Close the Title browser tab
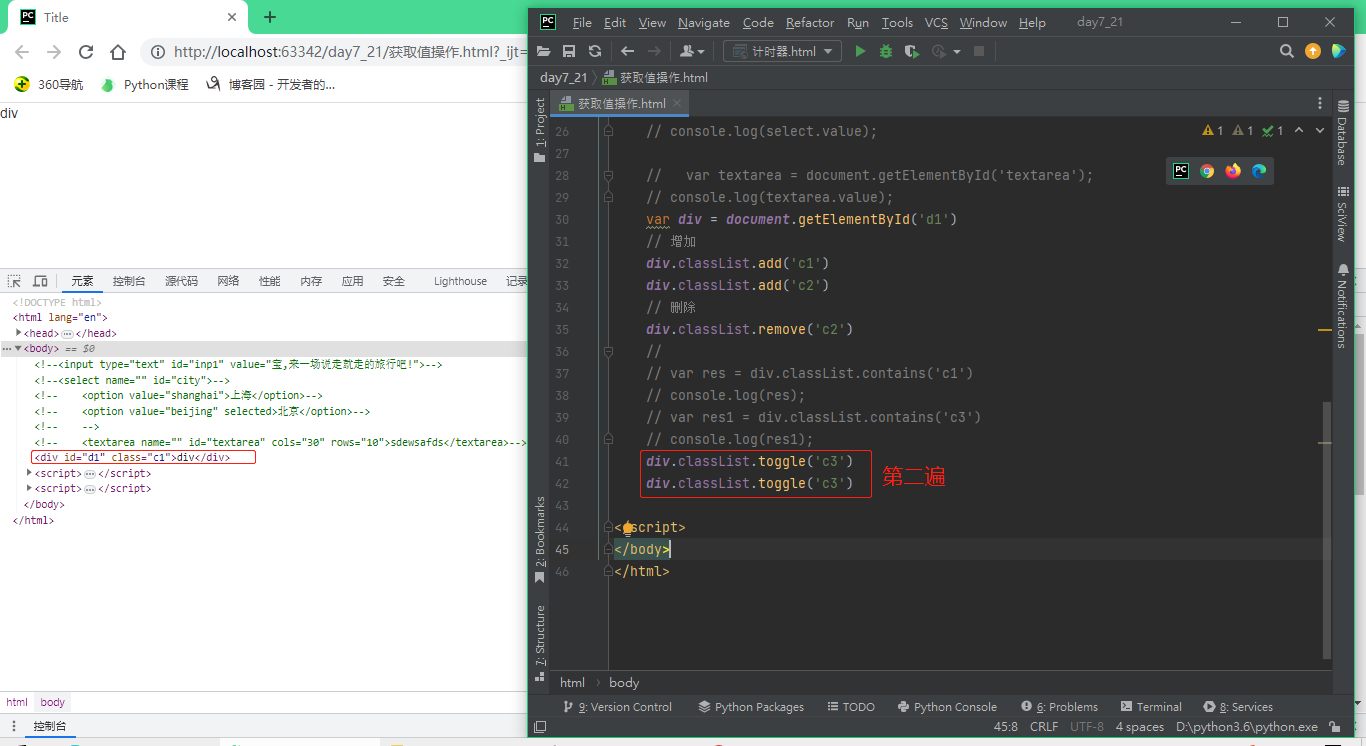 pos(233,17)
